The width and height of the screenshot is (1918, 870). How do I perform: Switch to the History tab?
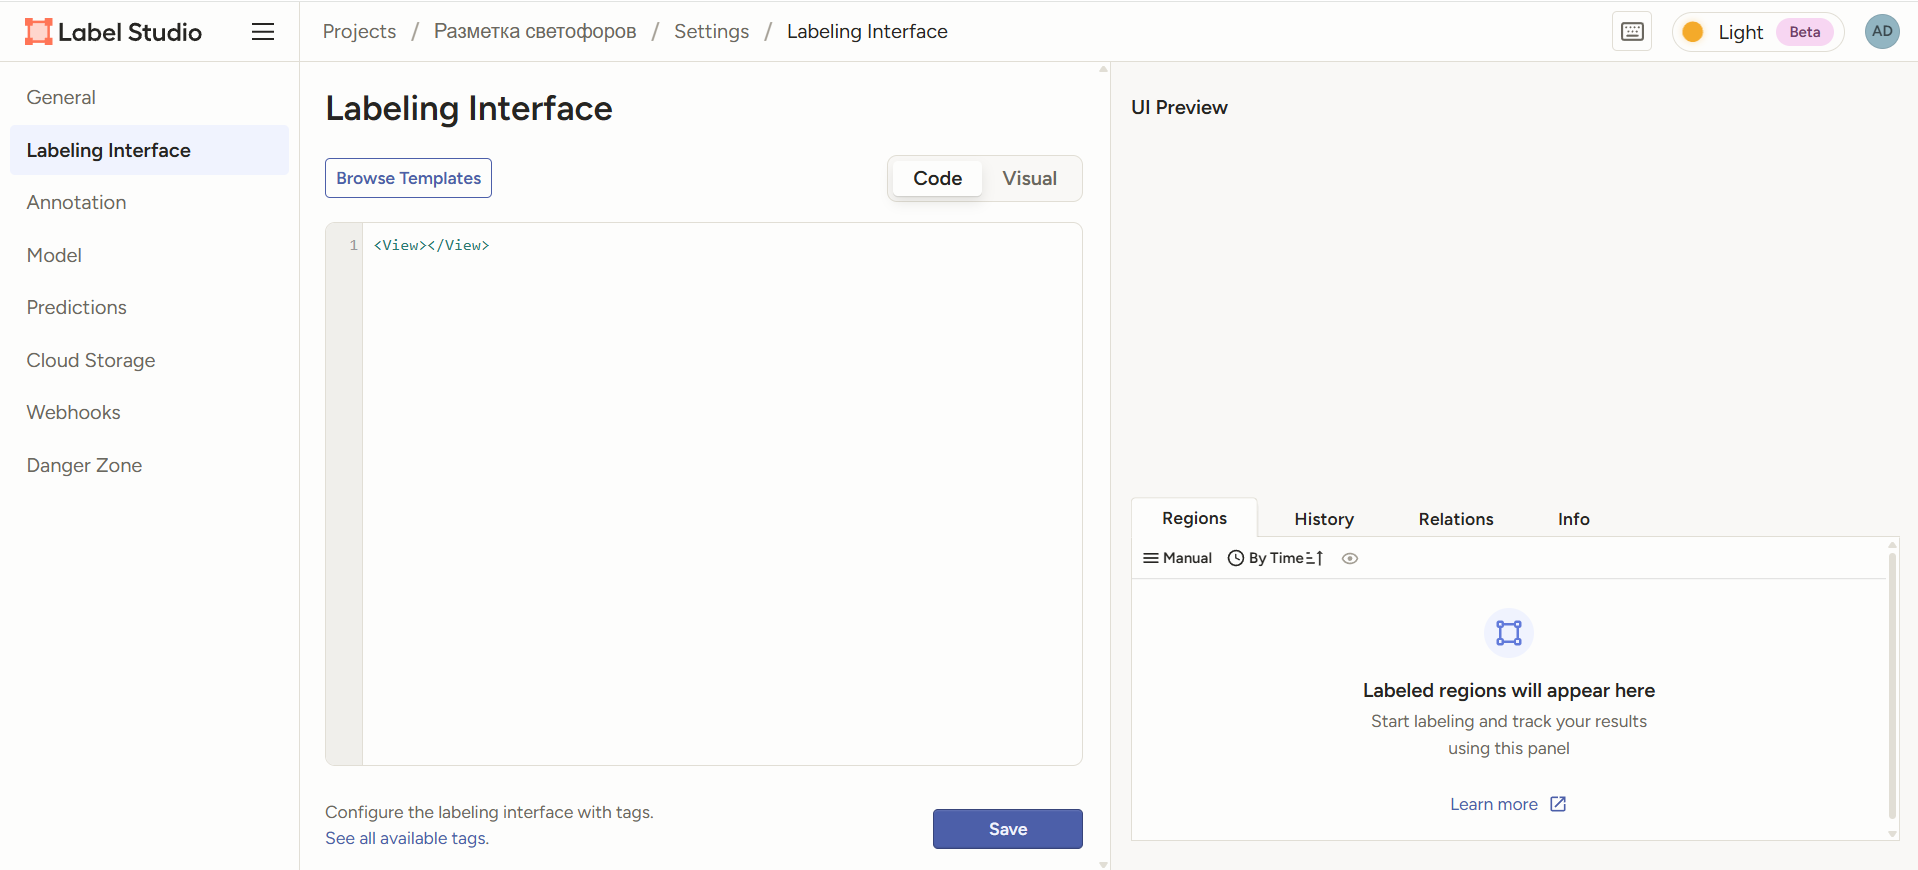[x=1323, y=519]
